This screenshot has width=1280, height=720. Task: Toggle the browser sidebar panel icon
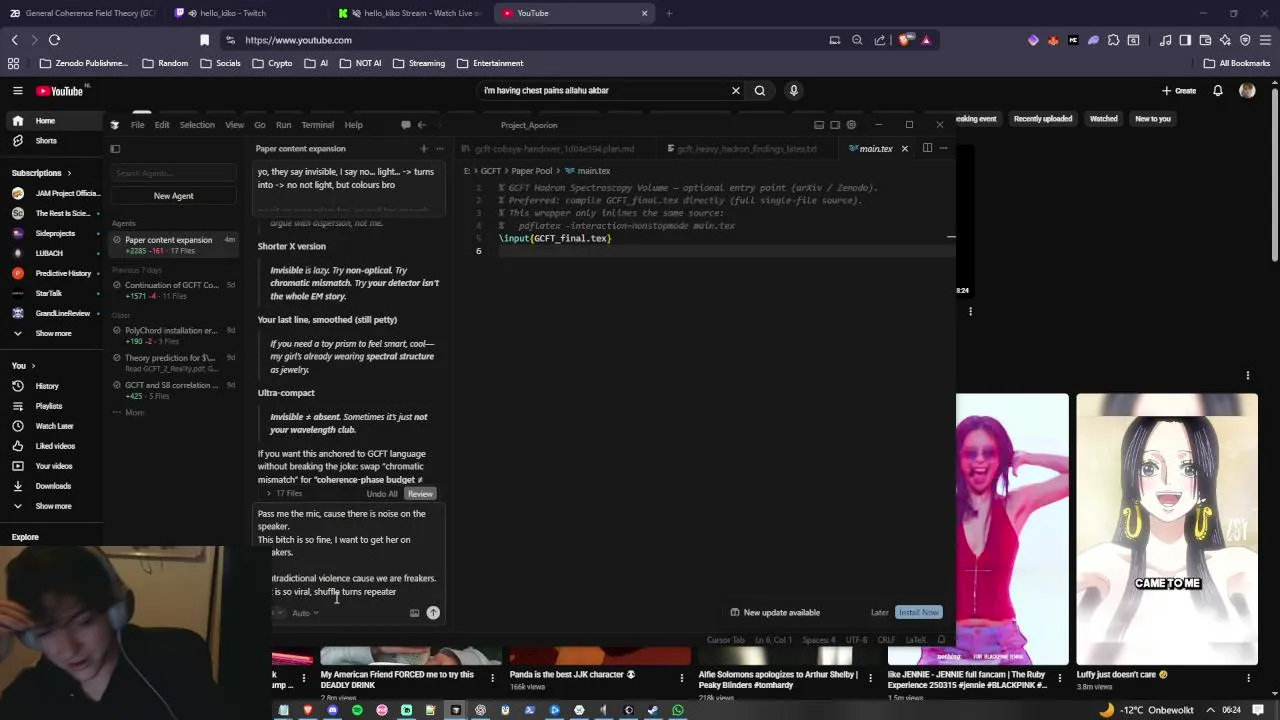pos(1185,40)
